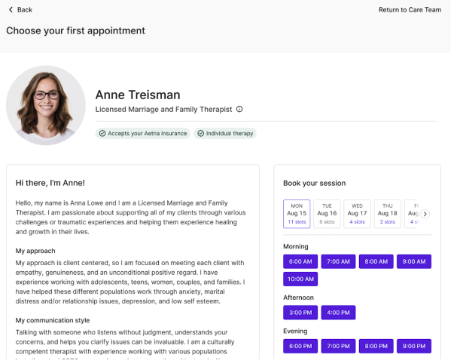Book the 6:00 PM evening slot

(x=300, y=346)
